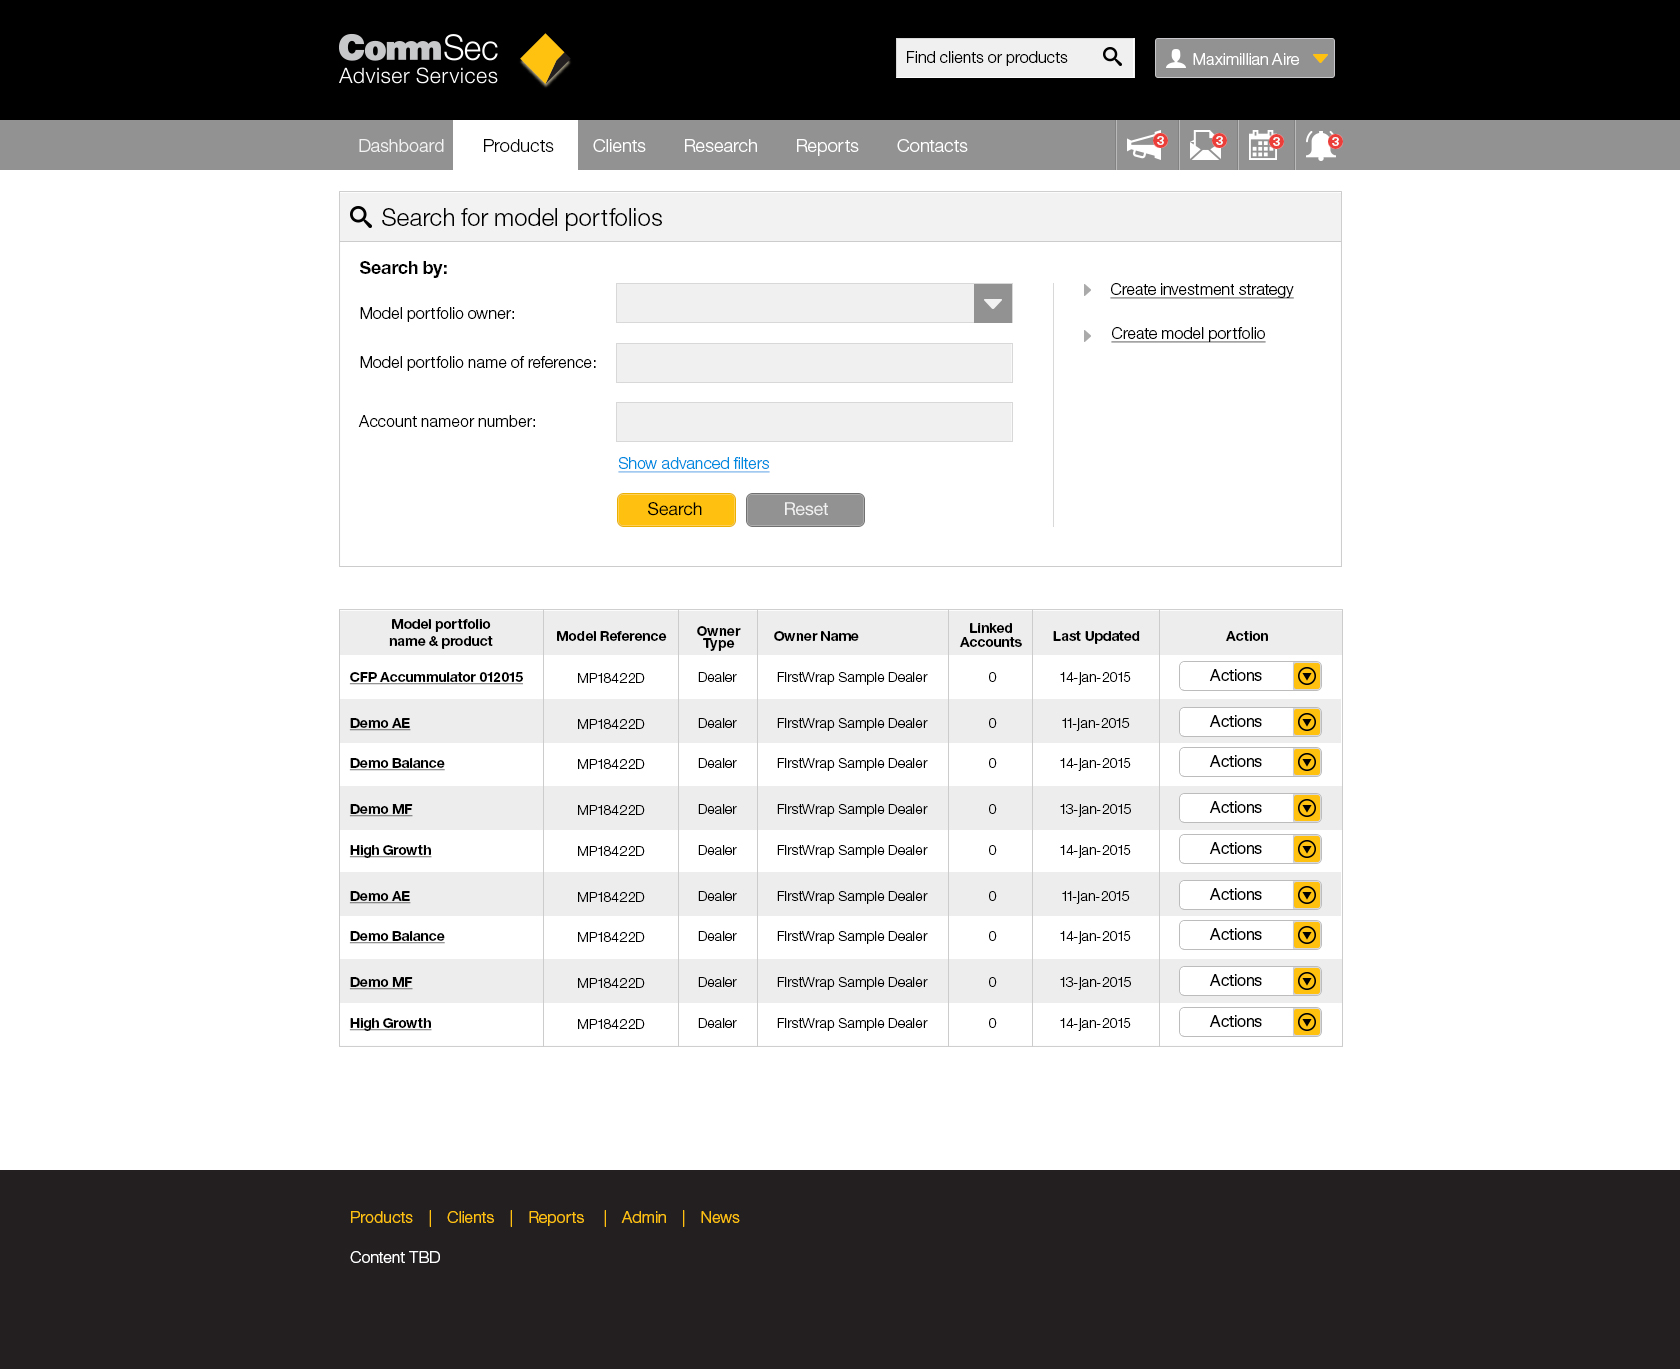Image resolution: width=1680 pixels, height=1369 pixels.
Task: Click the Linked Accounts column header
Action: (991, 635)
